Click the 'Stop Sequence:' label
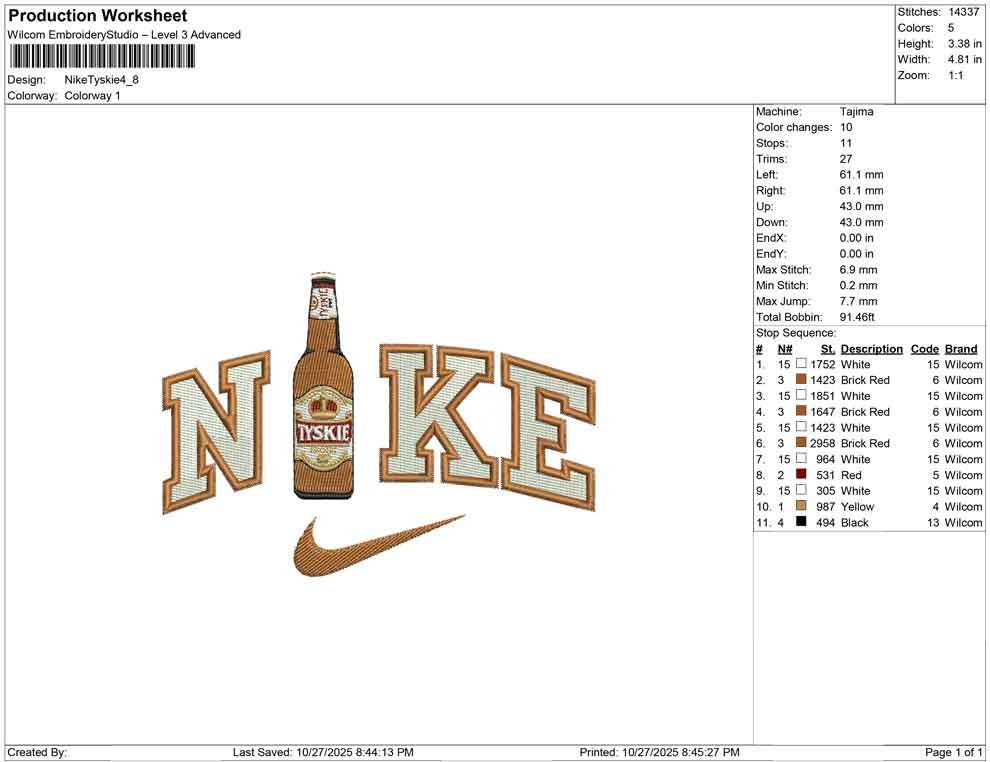This screenshot has height=762, width=990. pyautogui.click(x=796, y=333)
